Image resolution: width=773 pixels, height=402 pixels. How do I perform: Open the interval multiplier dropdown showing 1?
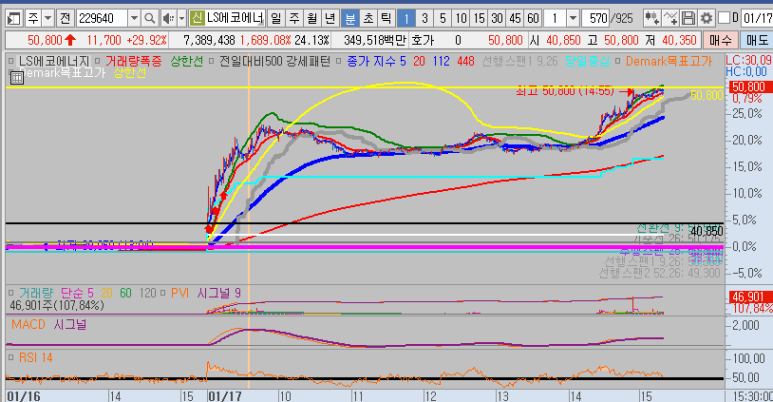click(574, 18)
